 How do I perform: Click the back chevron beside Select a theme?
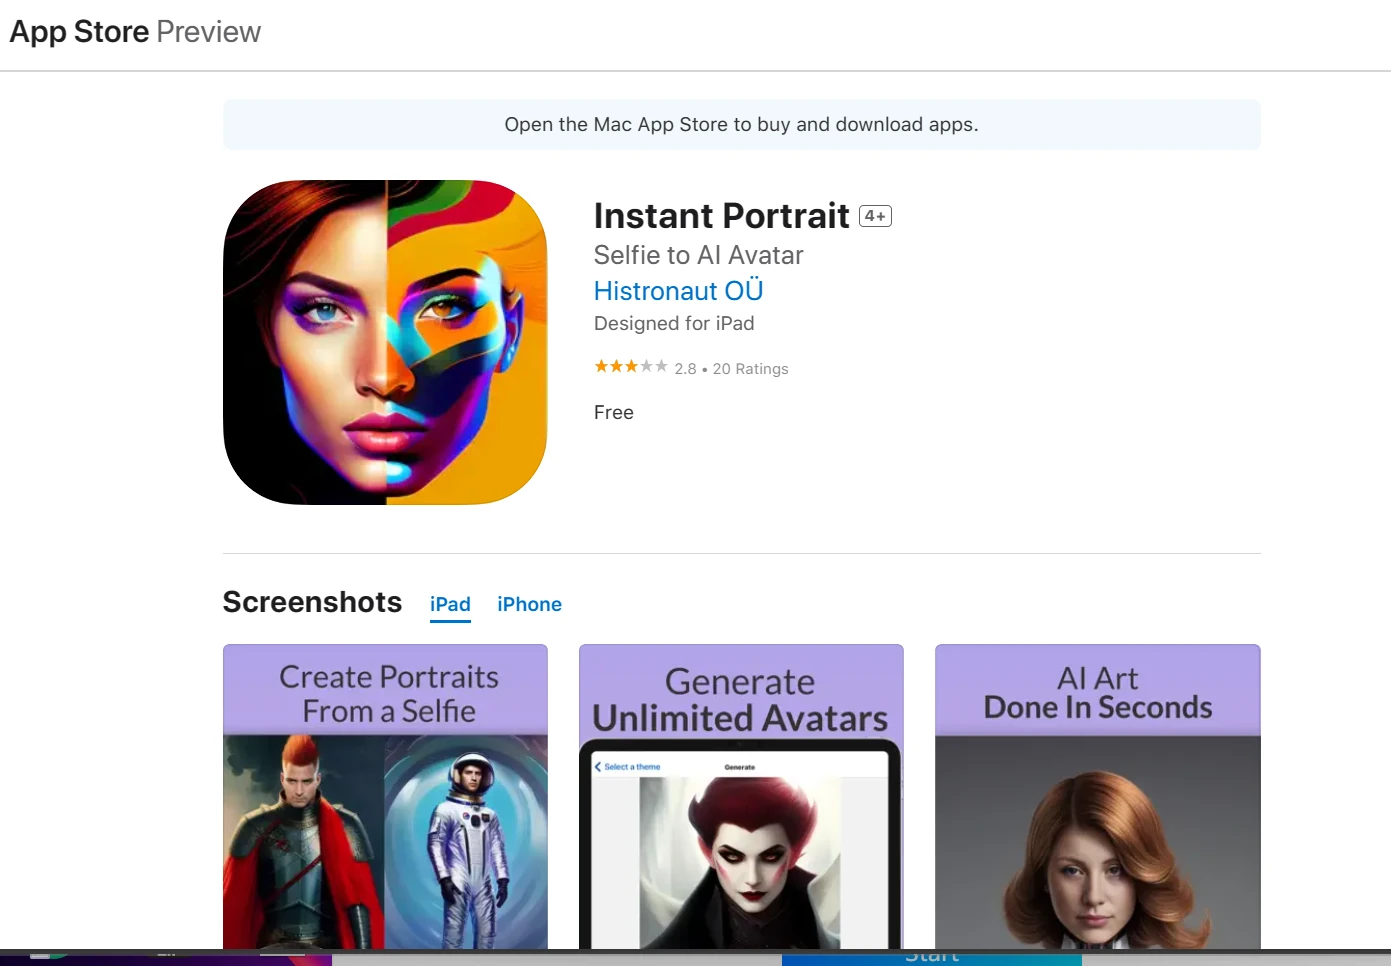pos(598,767)
